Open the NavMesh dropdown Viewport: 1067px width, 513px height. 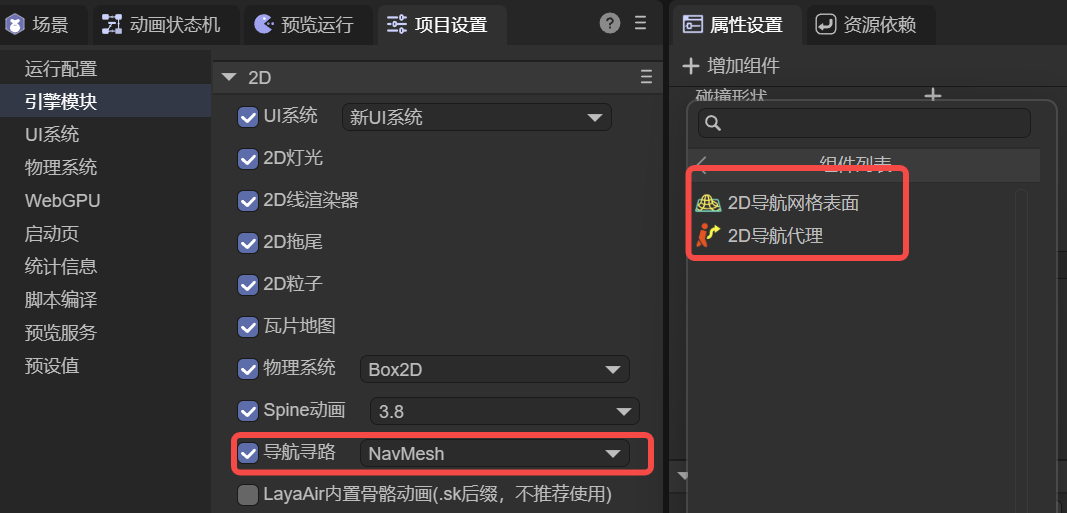pyautogui.click(x=495, y=453)
